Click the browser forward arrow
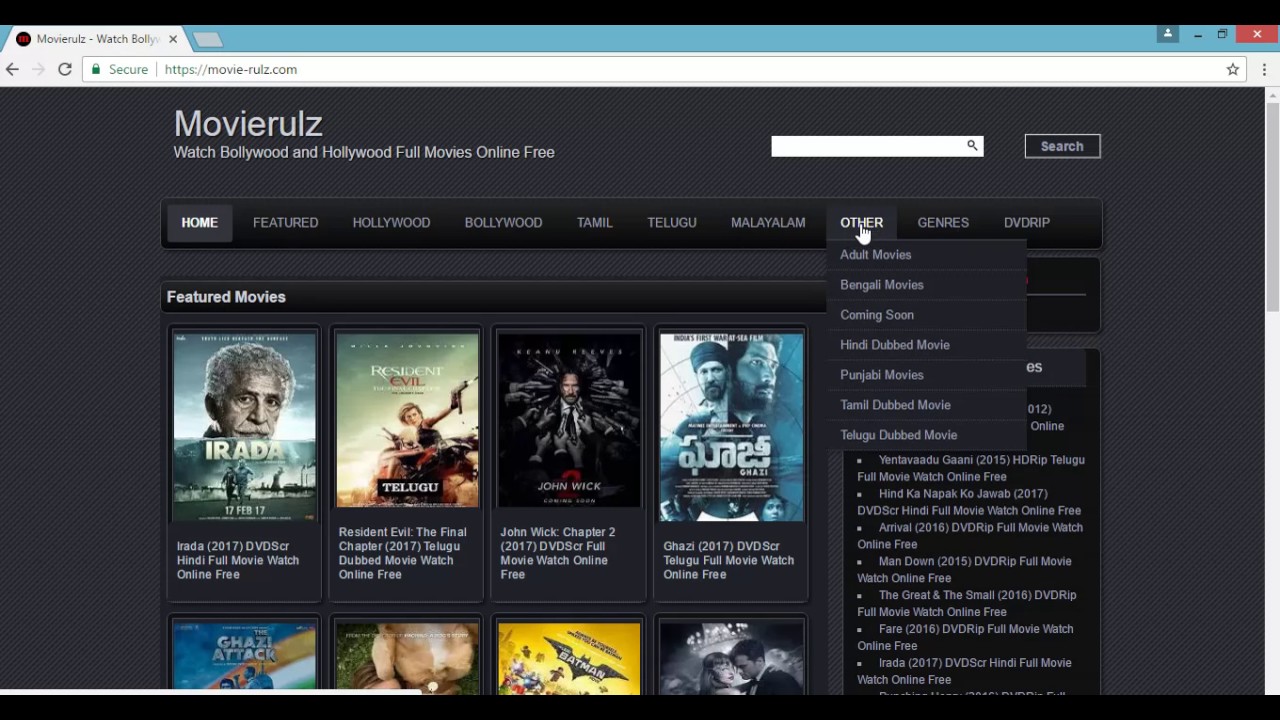The height and width of the screenshot is (720, 1280). pyautogui.click(x=39, y=69)
